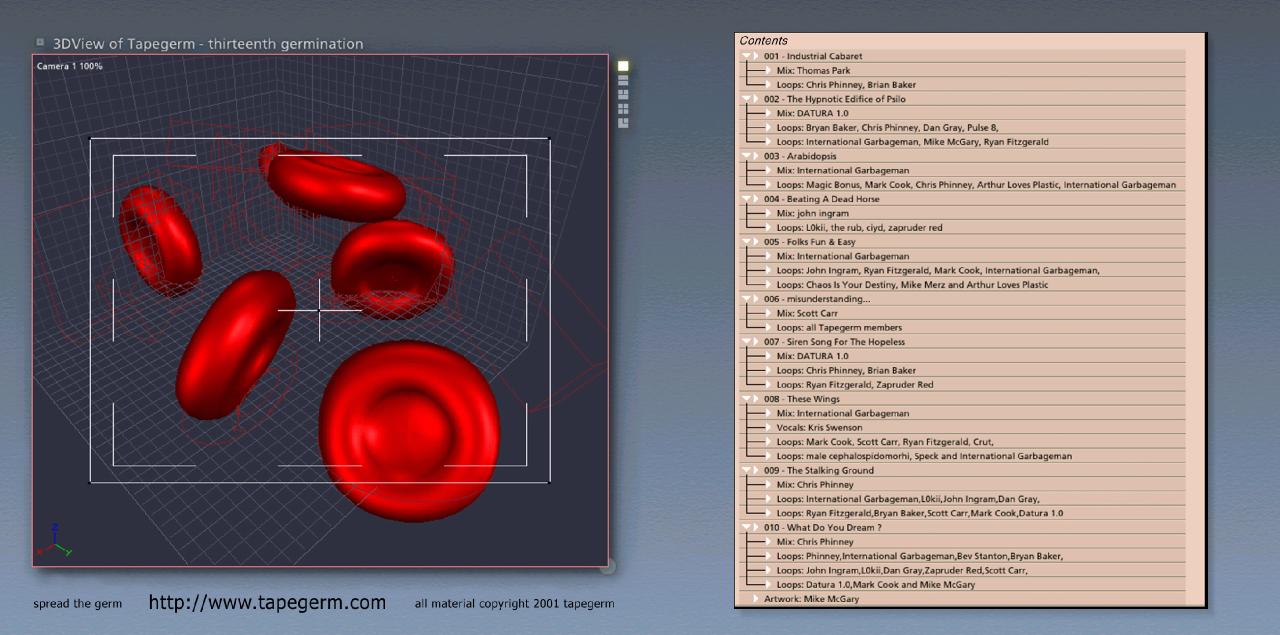This screenshot has width=1280, height=635.
Task: Choose the three-pane view layout icon
Action: 623,94
